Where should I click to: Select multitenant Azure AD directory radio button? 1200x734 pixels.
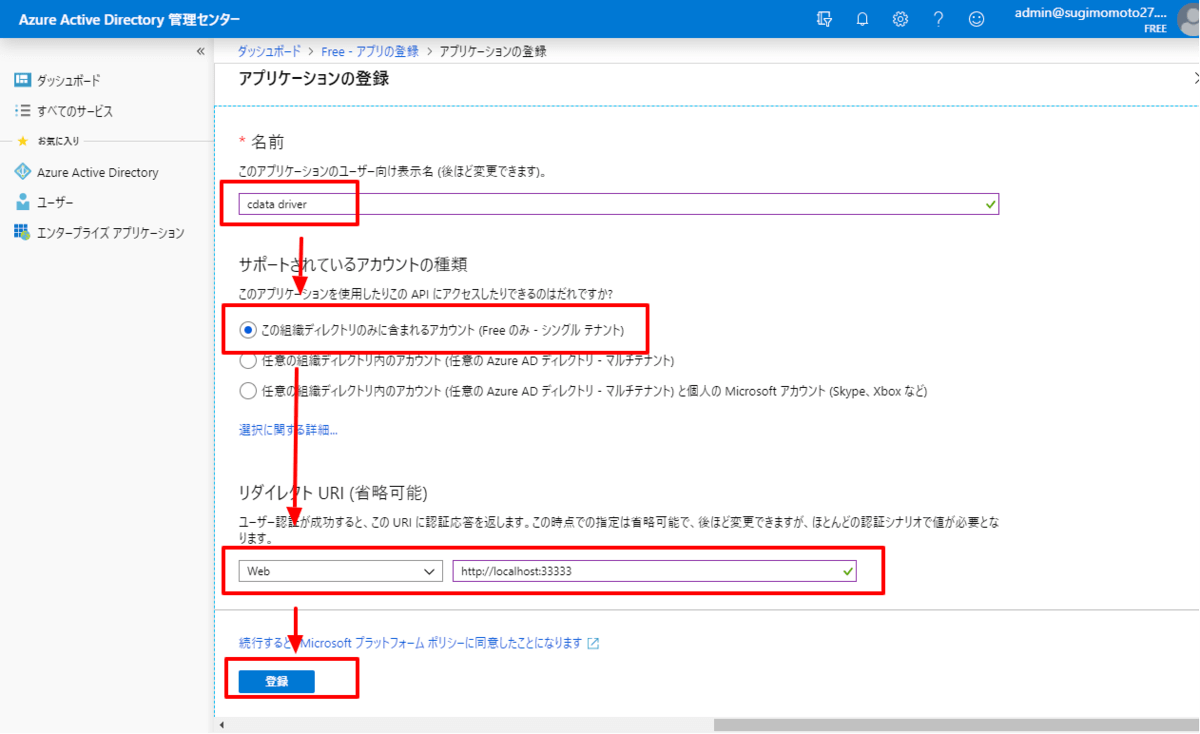tap(248, 361)
